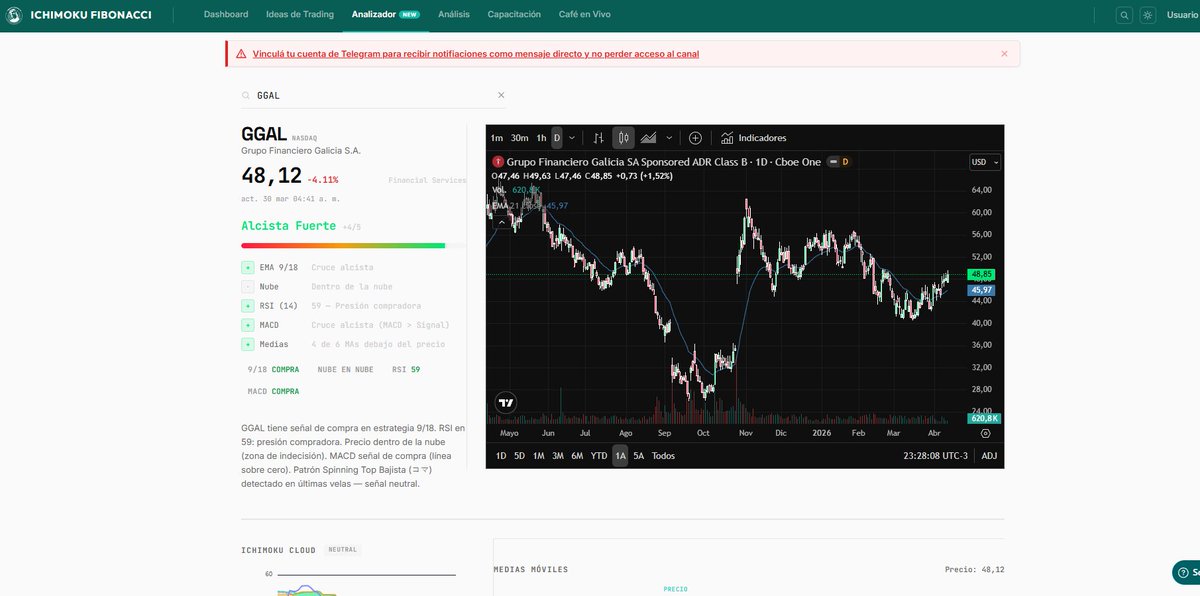Click the NEUTRAL badge beside Ichimoku Cloud

(x=343, y=550)
